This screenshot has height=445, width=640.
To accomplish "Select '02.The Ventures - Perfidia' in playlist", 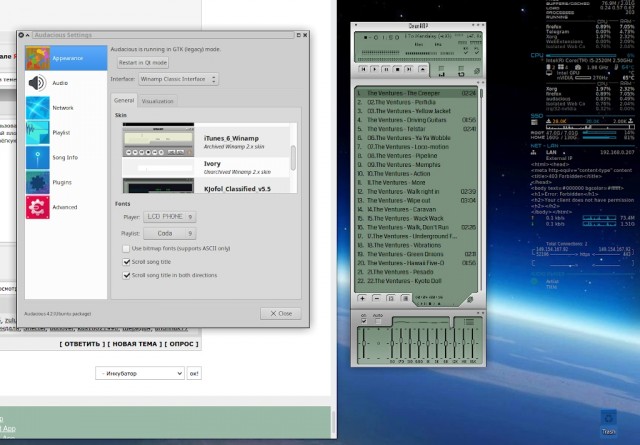I will (416, 102).
